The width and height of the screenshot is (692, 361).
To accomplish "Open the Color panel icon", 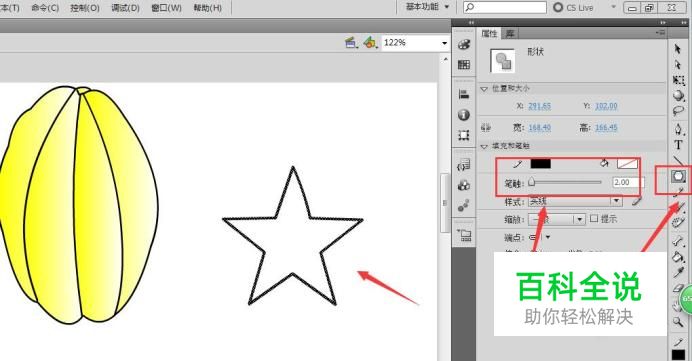I will (x=464, y=44).
